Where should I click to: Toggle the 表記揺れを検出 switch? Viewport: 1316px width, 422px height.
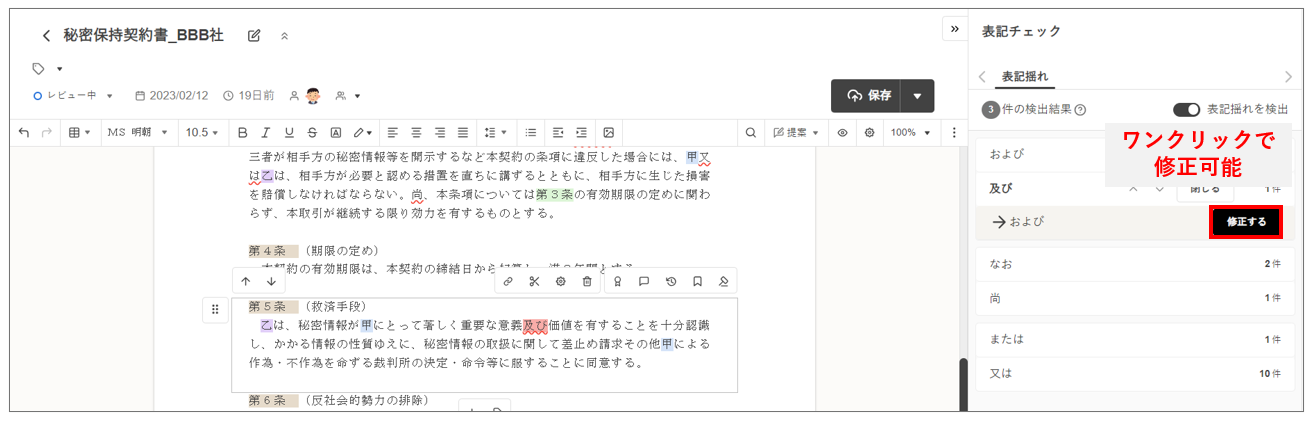pos(1186,110)
